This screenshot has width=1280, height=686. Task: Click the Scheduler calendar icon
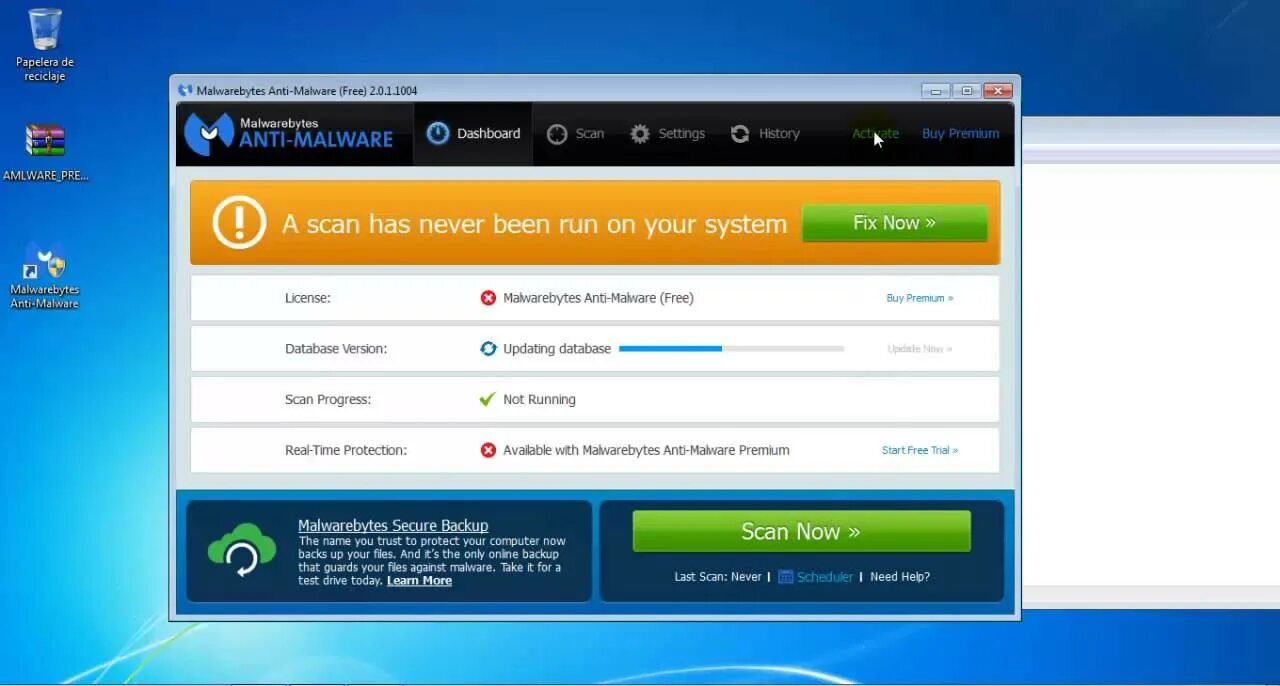(x=786, y=577)
